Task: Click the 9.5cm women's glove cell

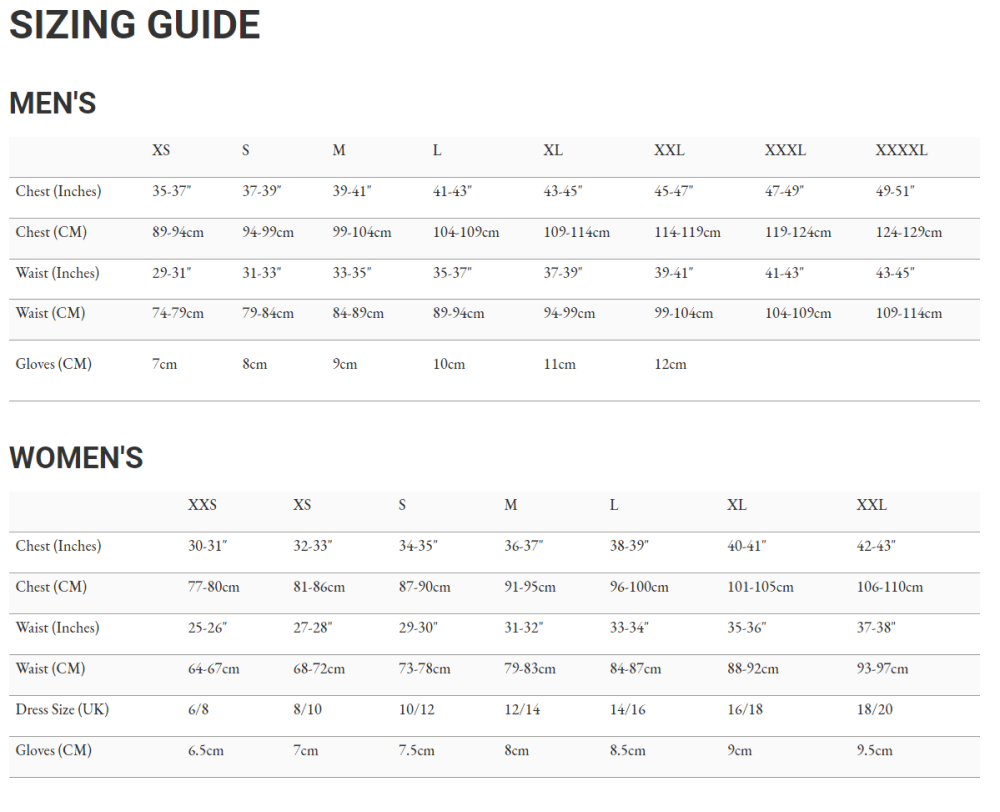Action: coord(874,751)
